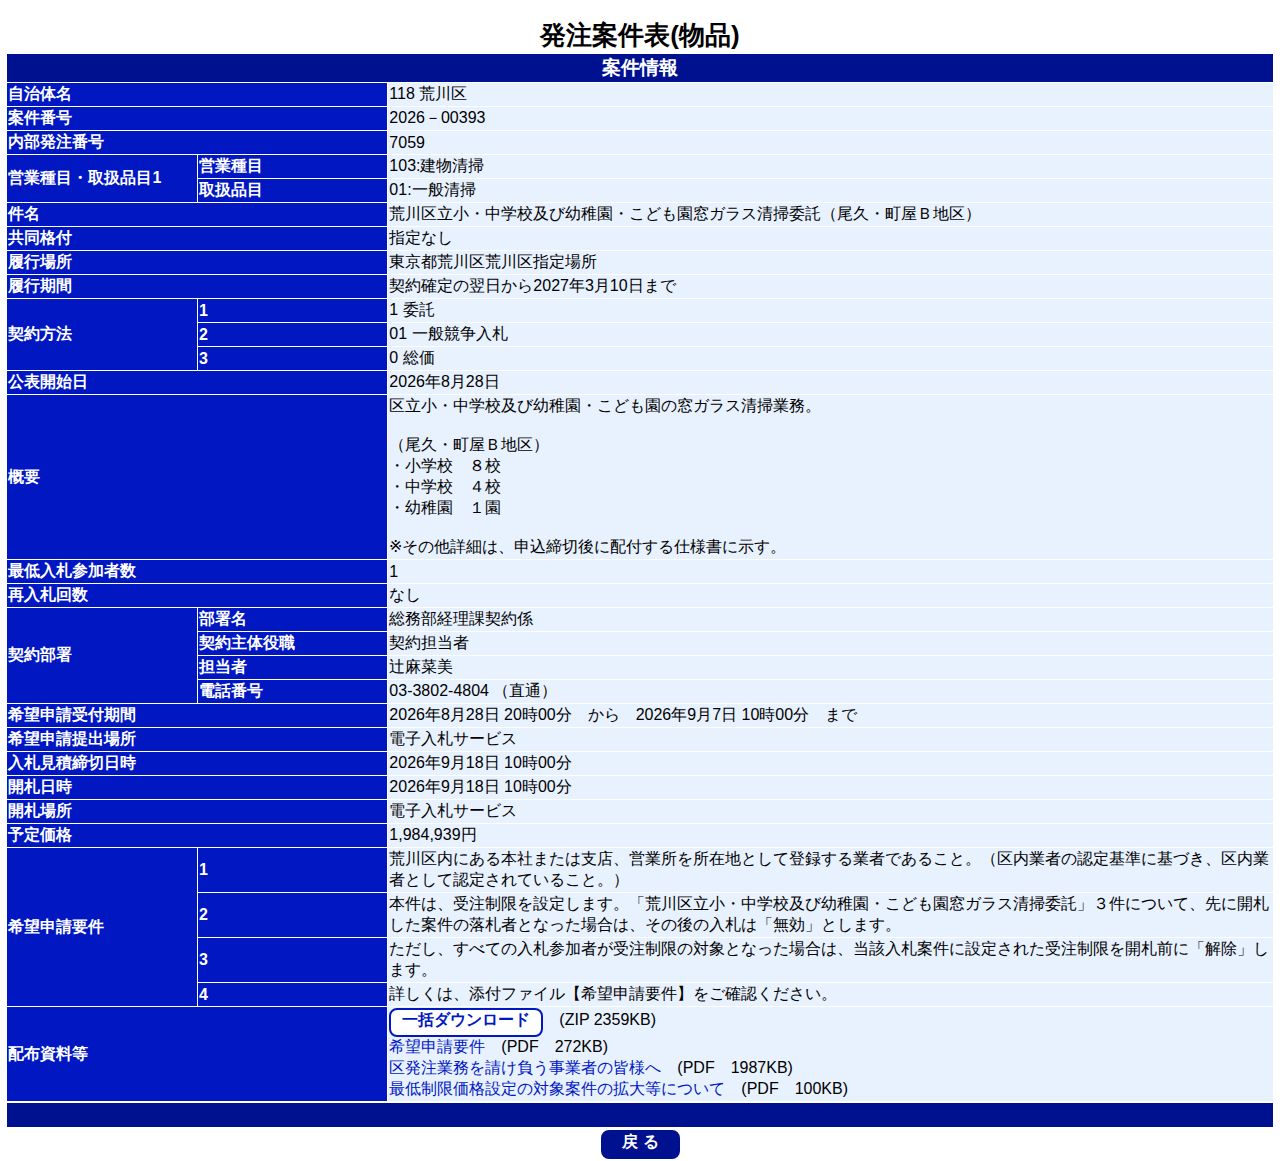The width and height of the screenshot is (1280, 1161).
Task: Select the 開札日時 value
Action: point(480,787)
